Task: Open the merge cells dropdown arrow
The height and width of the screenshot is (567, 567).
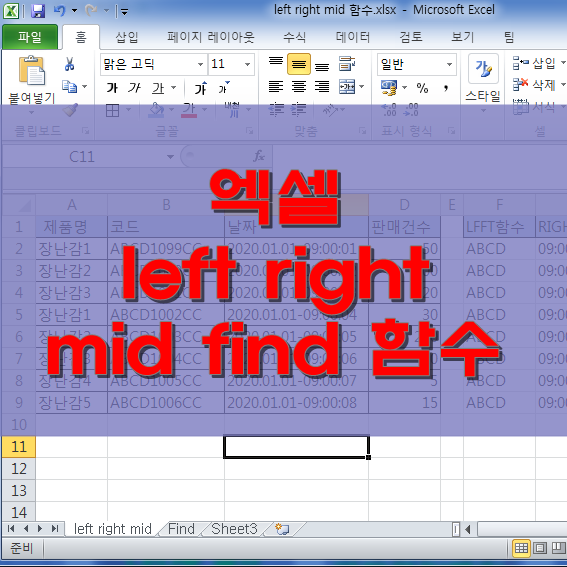Action: point(362,87)
